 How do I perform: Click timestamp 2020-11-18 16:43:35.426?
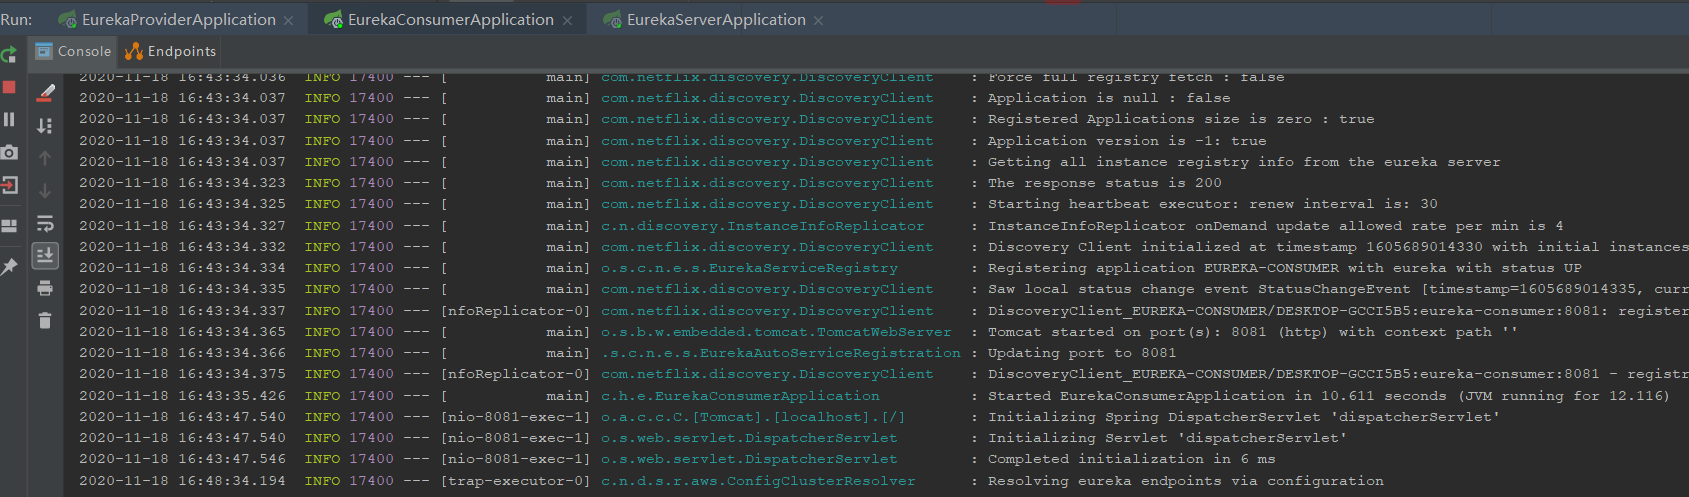tap(182, 396)
